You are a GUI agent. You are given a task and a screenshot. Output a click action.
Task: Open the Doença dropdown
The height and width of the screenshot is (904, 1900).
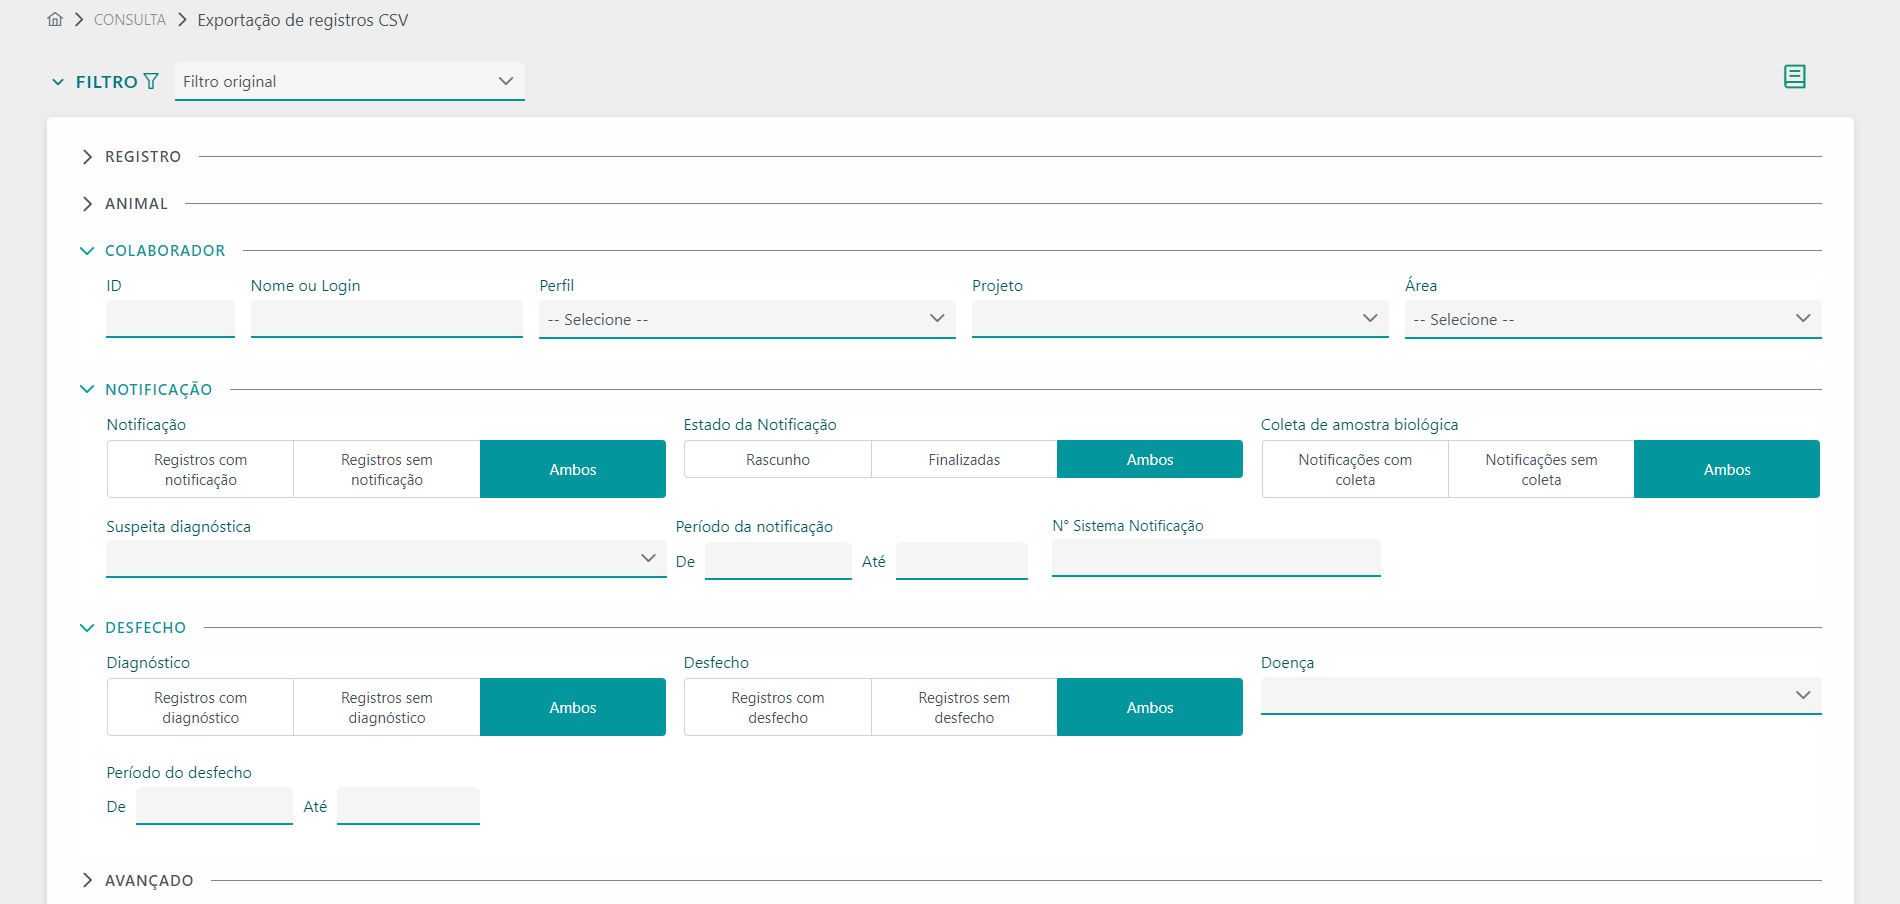[1541, 696]
